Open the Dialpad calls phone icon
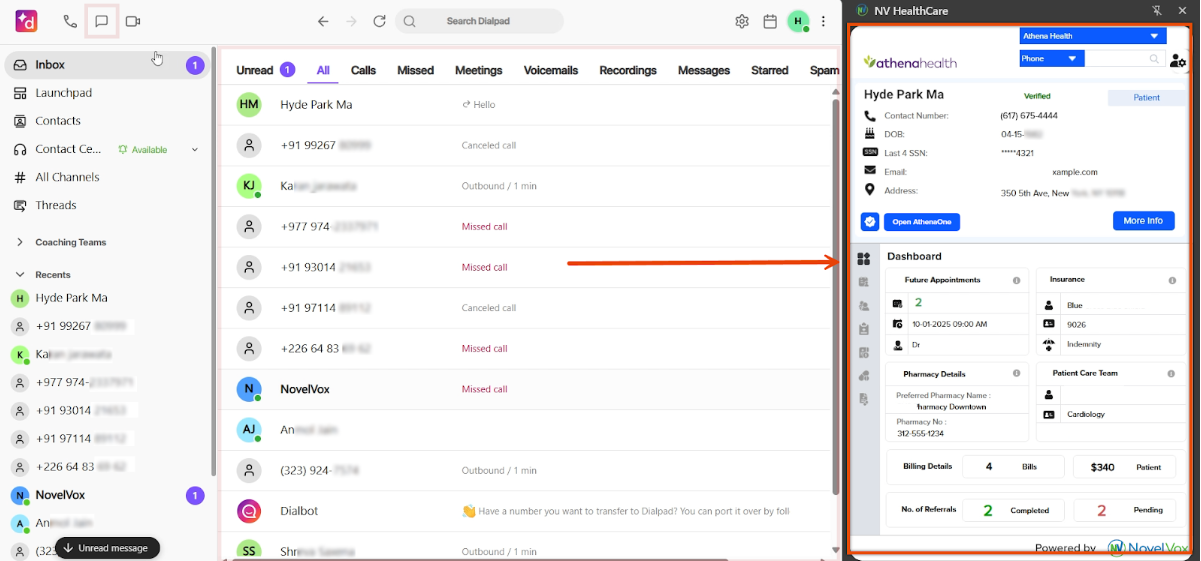 click(x=70, y=21)
